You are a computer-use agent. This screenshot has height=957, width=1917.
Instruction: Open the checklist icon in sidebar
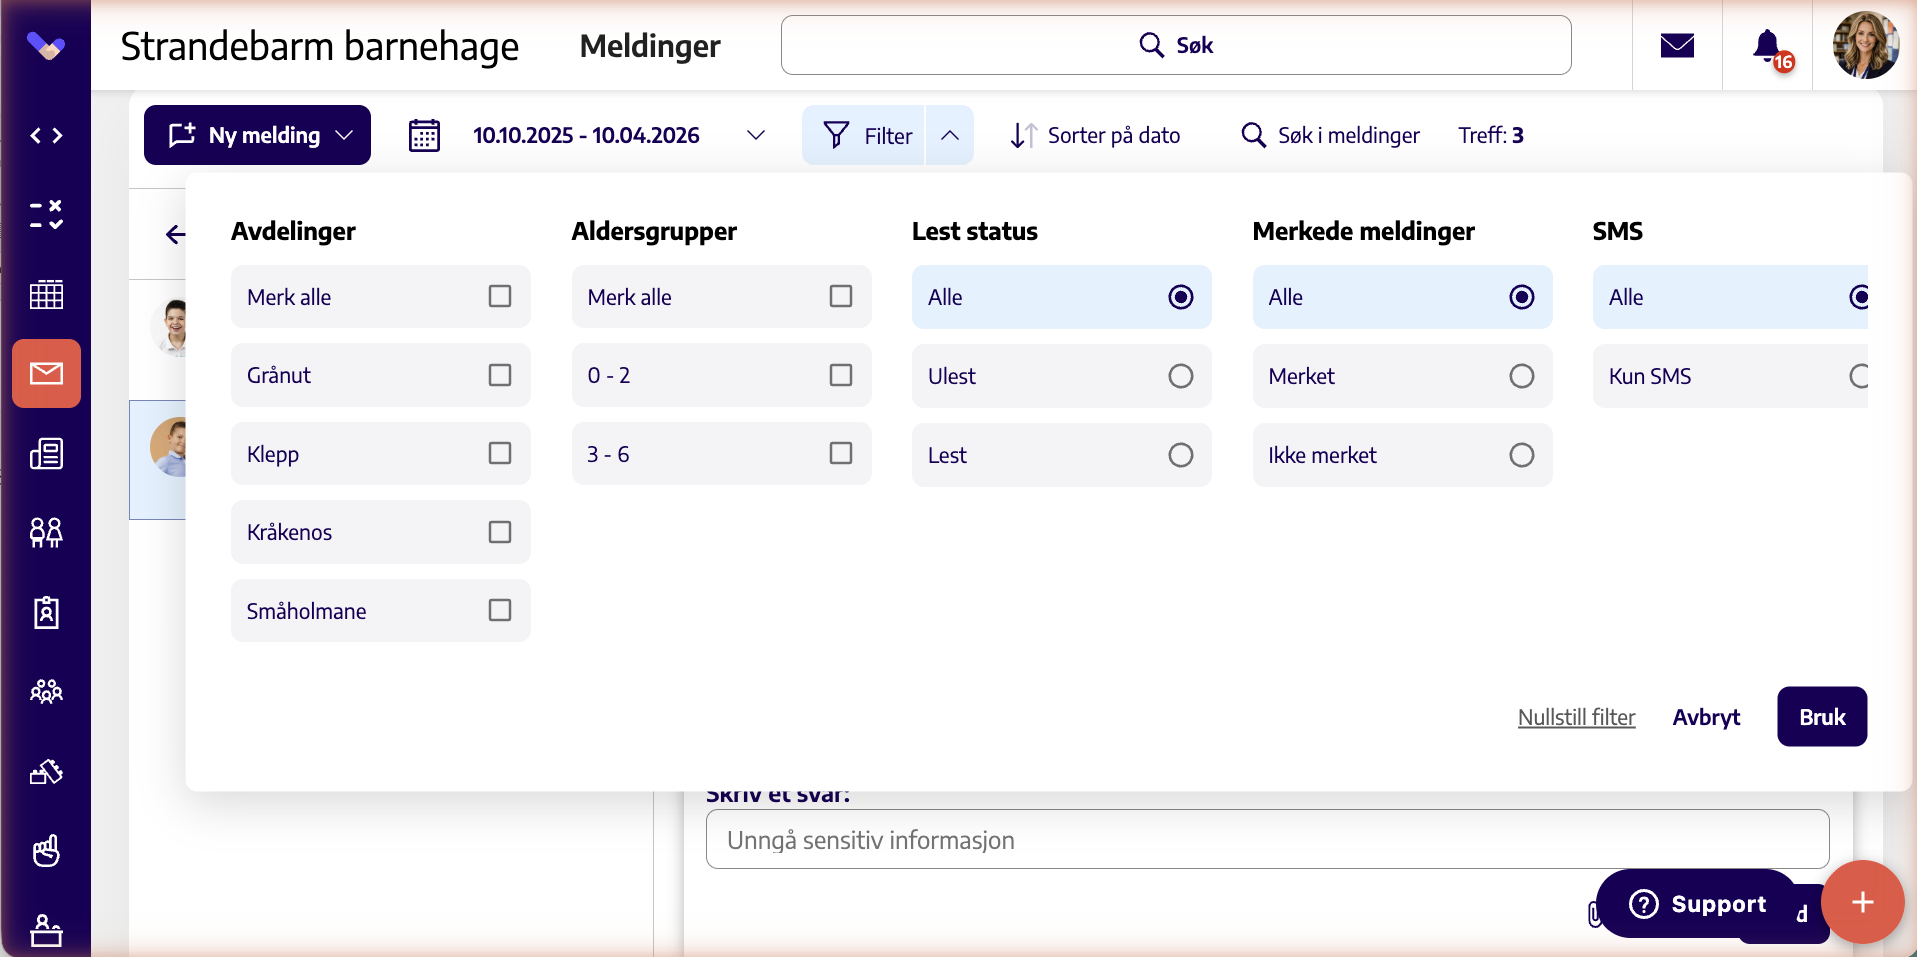tap(46, 214)
